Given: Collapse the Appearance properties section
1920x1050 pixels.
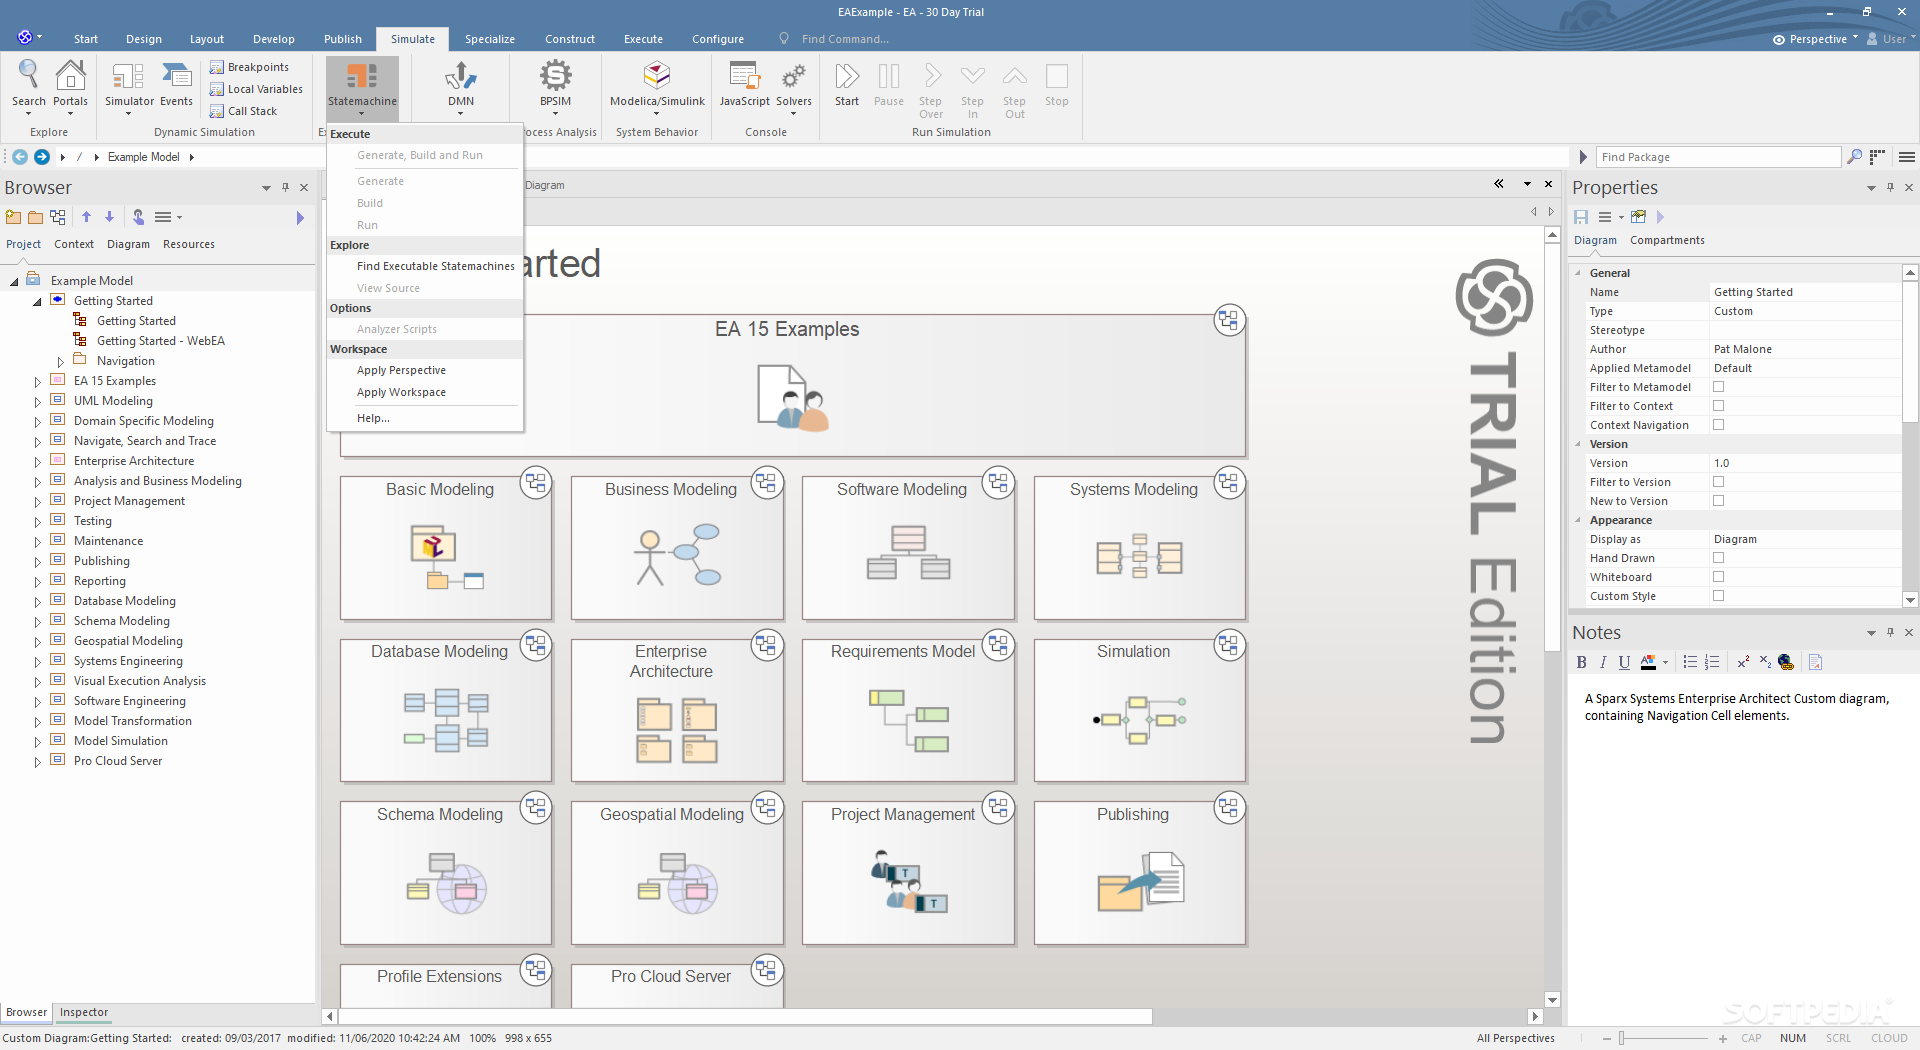Looking at the screenshot, I should point(1578,520).
